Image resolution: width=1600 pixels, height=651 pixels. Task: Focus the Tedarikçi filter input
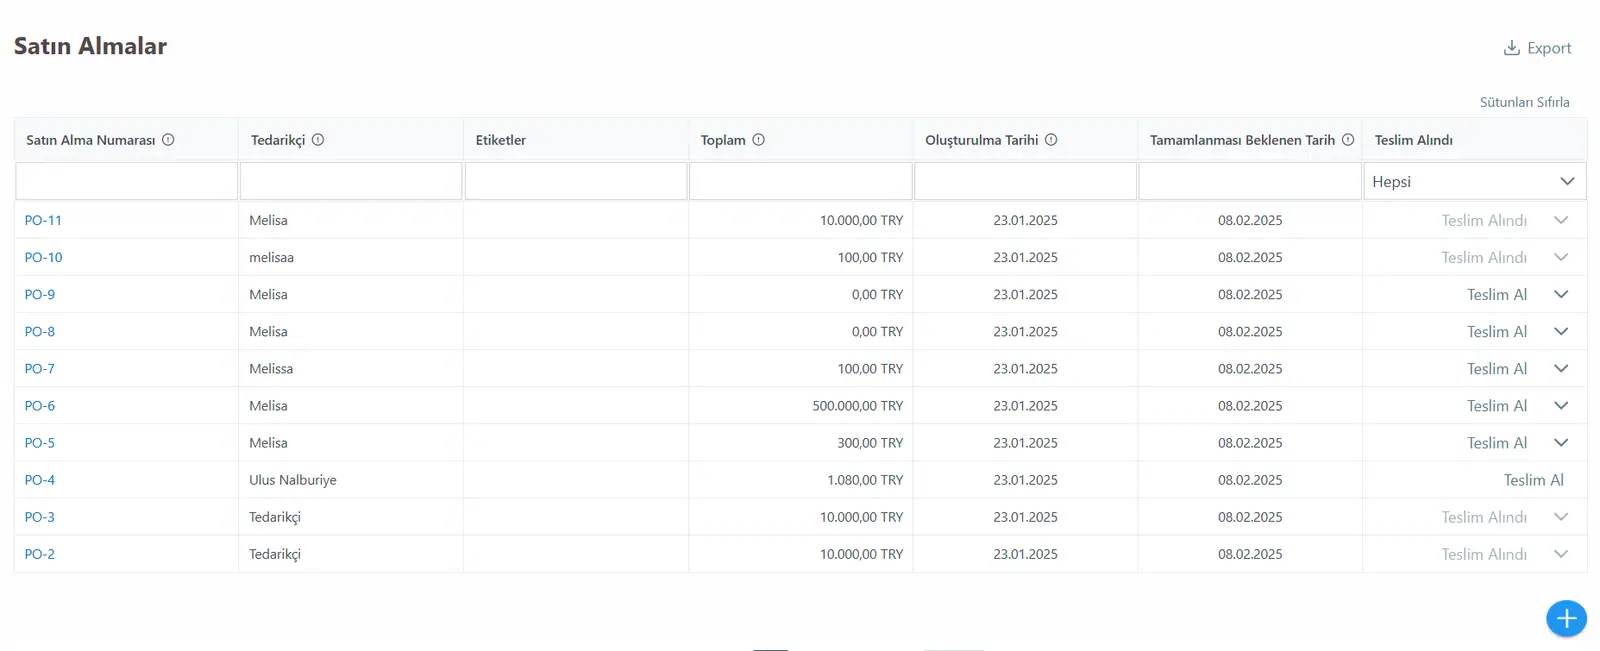click(351, 181)
